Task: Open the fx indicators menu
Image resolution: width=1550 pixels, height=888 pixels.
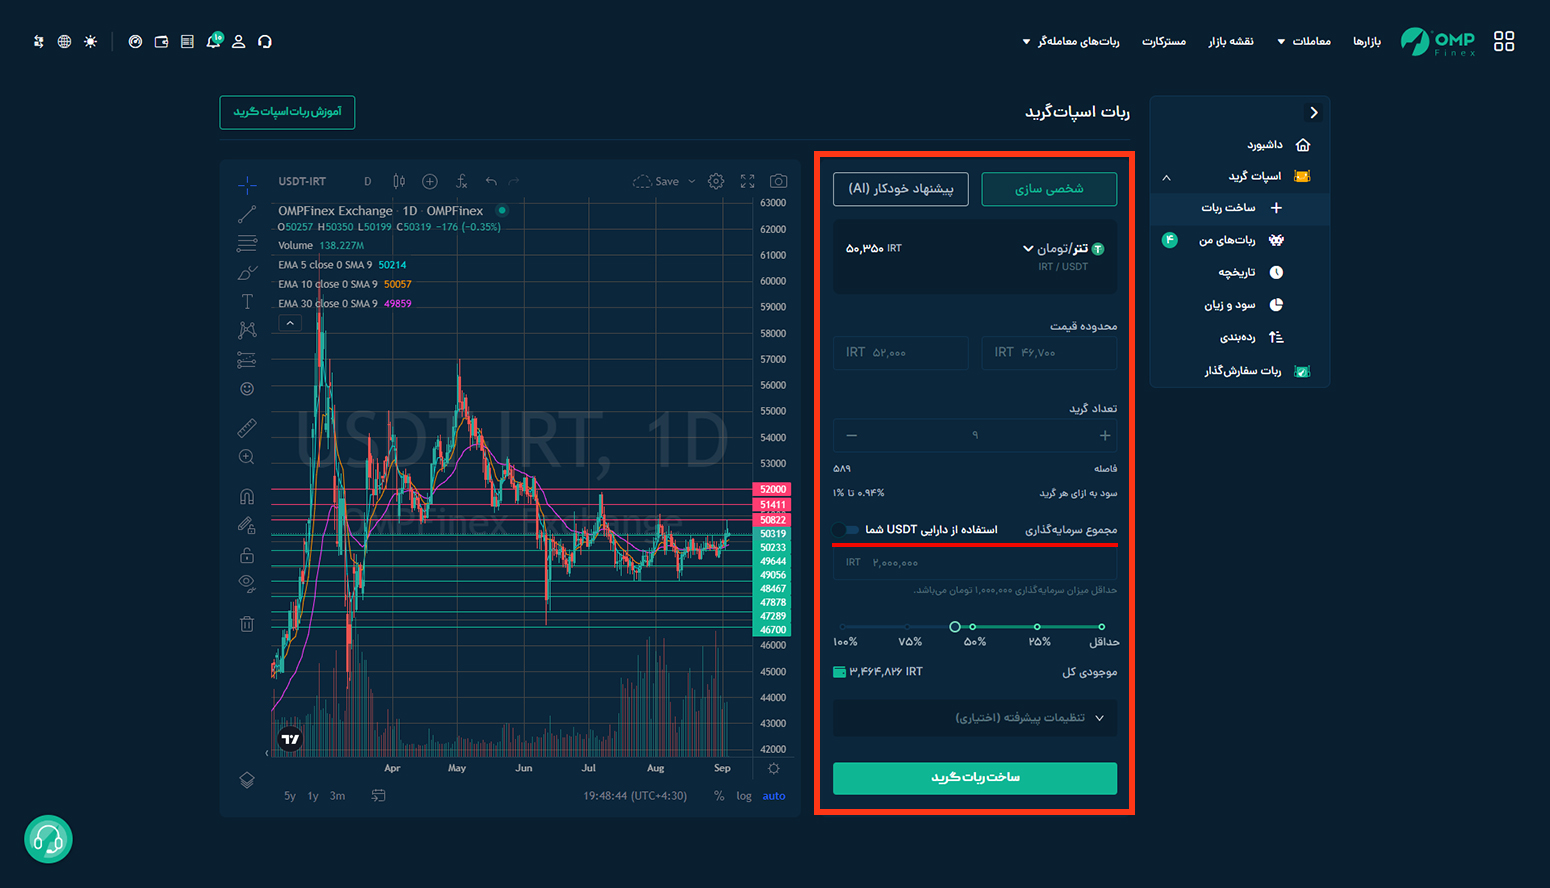Action: (x=461, y=181)
